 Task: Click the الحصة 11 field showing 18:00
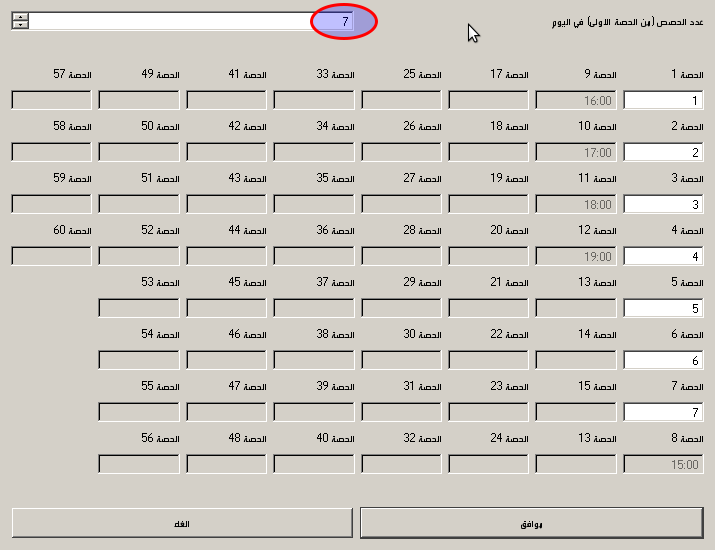[576, 204]
